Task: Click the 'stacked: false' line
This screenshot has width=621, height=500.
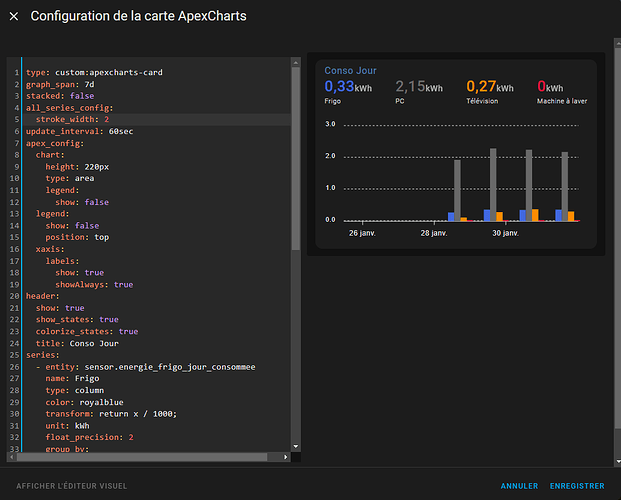Action: pos(60,96)
